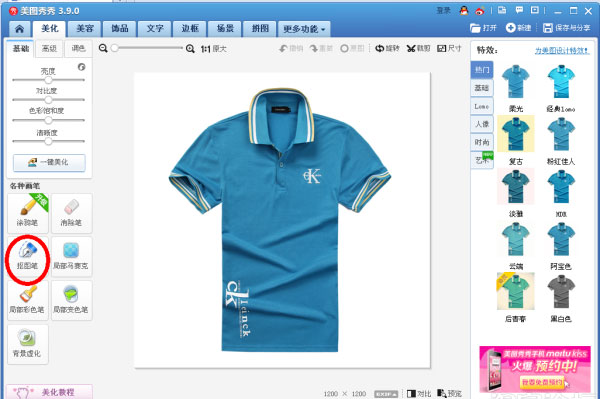Select the 涂鸦笔 doodle brush tool
The image size is (600, 399).
click(28, 213)
